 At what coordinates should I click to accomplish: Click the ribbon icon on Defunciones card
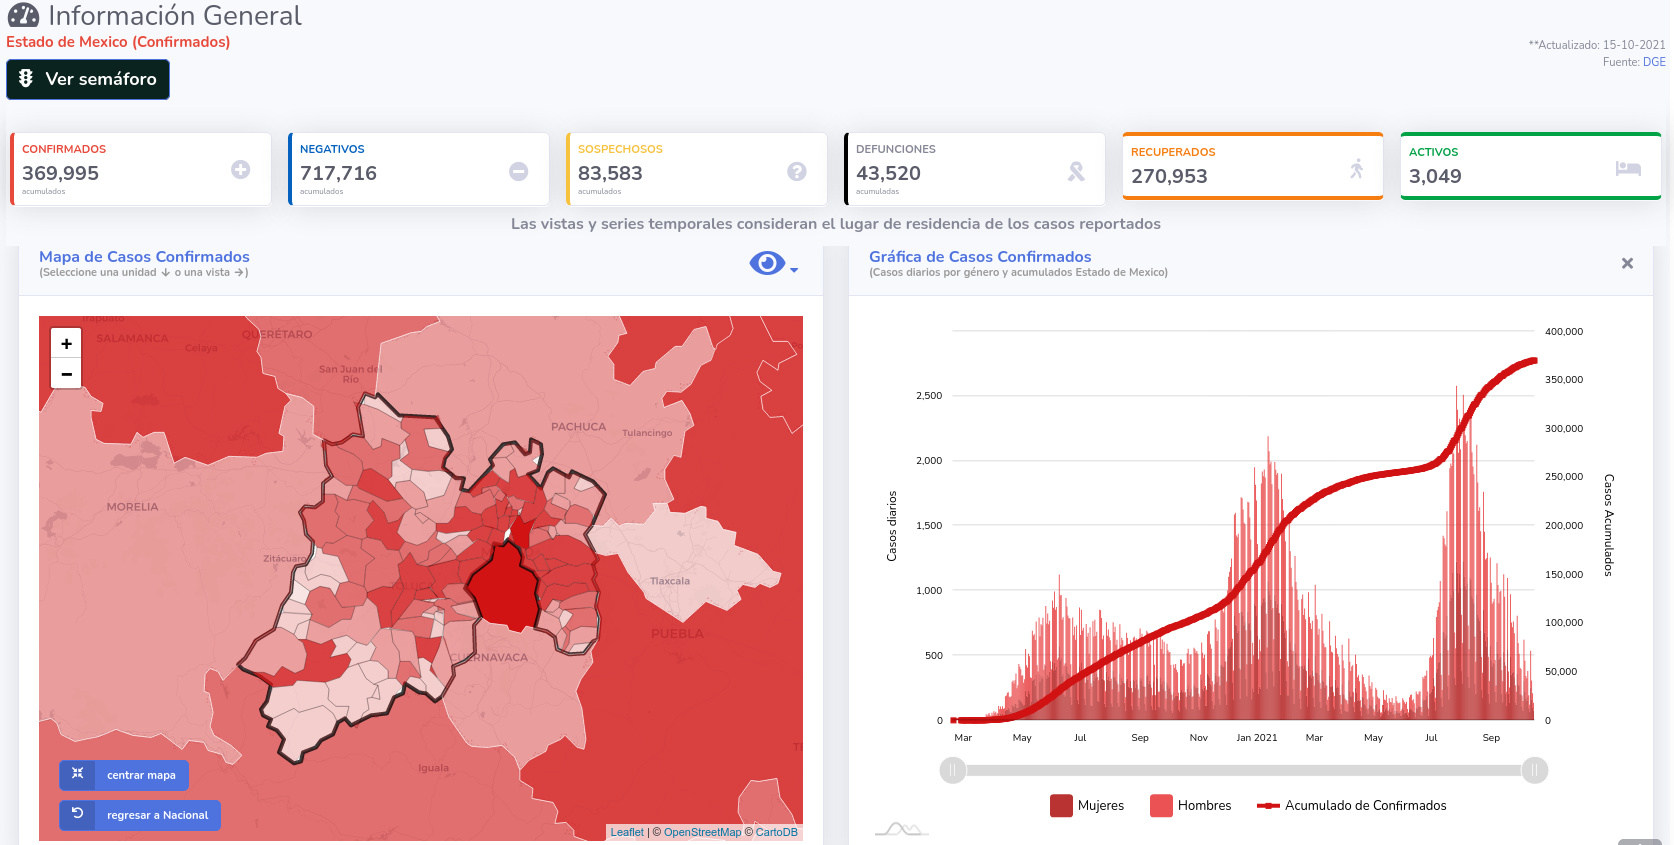[x=1076, y=171]
